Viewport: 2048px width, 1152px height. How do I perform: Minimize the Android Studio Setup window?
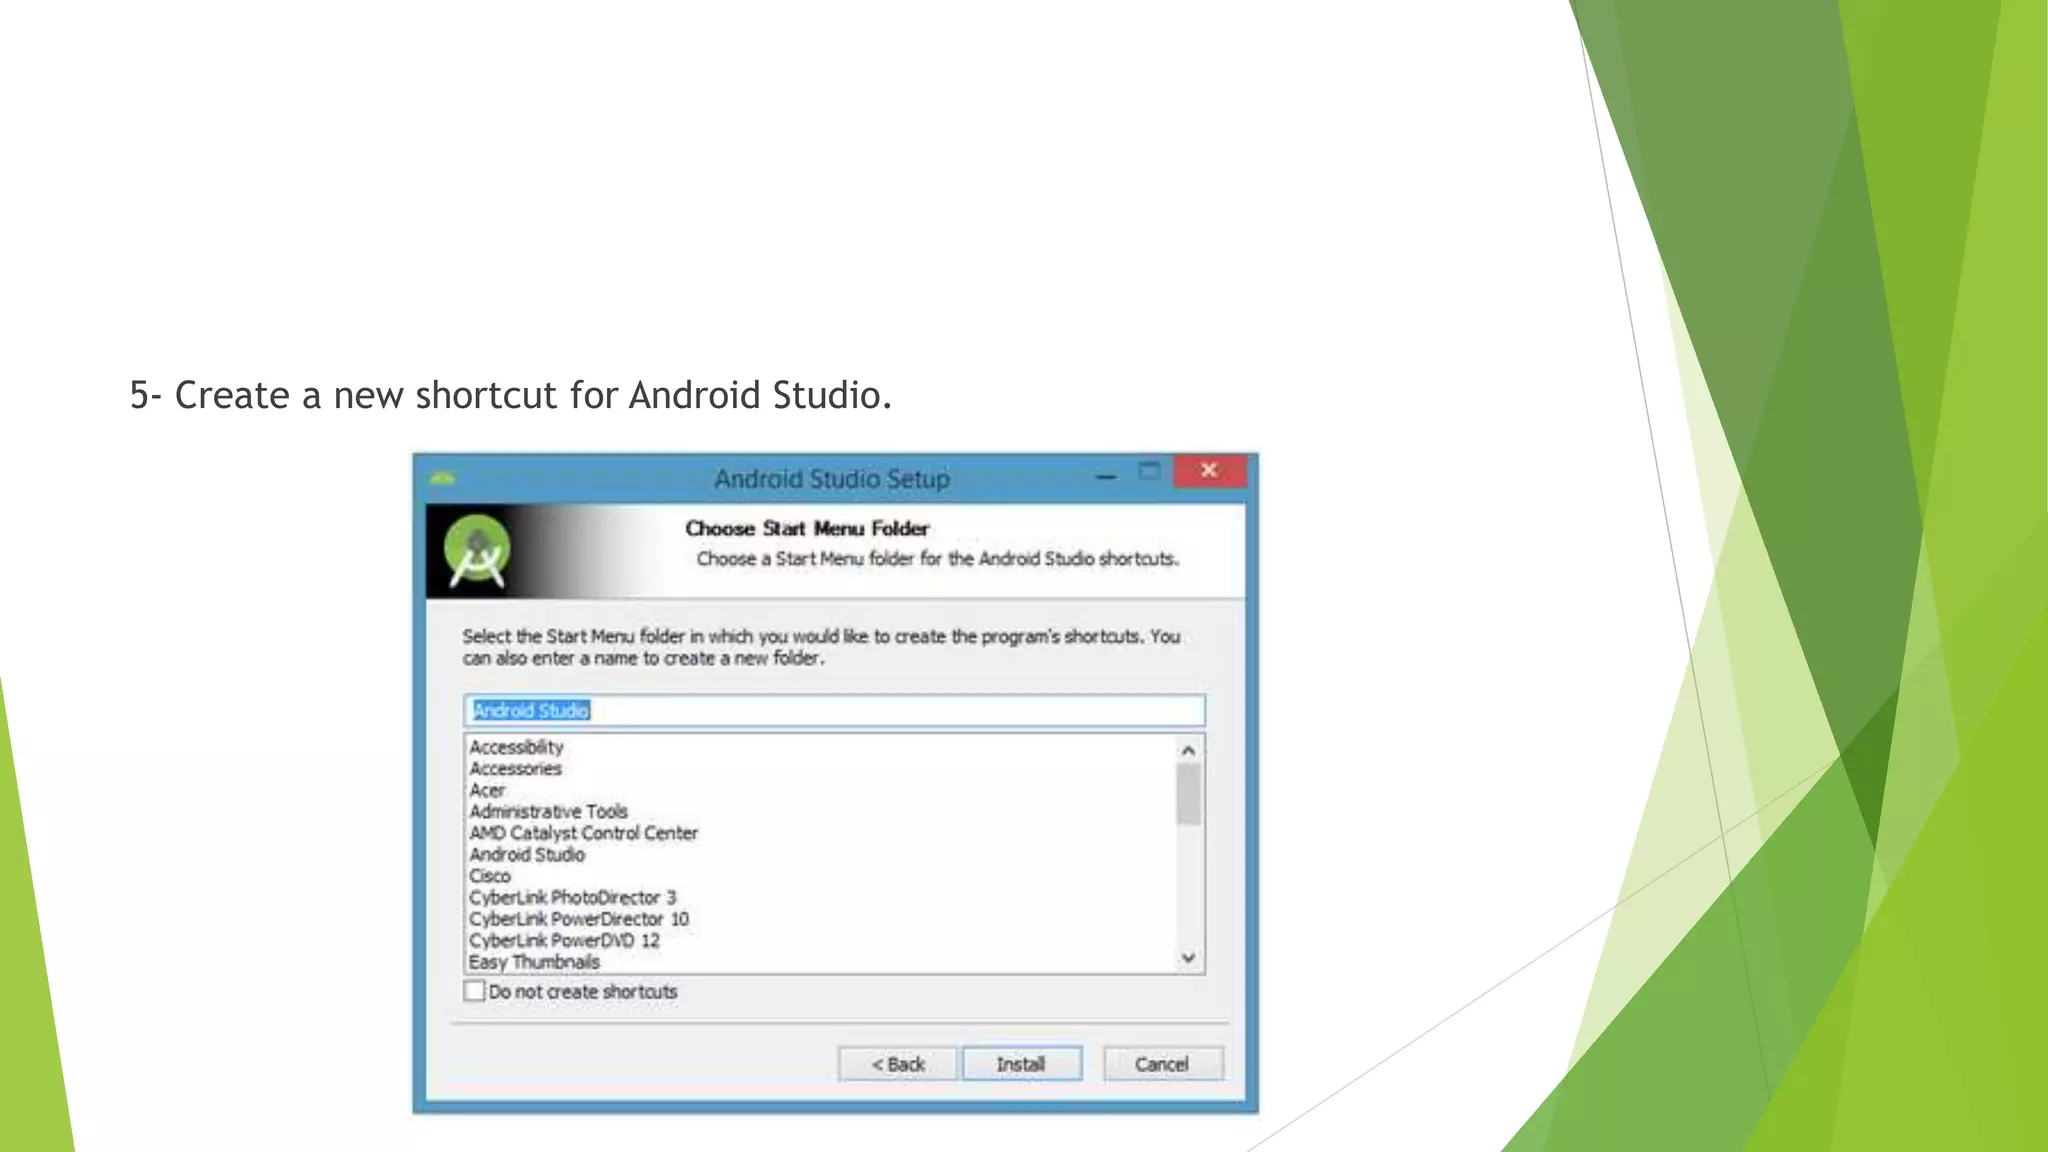[x=1106, y=477]
